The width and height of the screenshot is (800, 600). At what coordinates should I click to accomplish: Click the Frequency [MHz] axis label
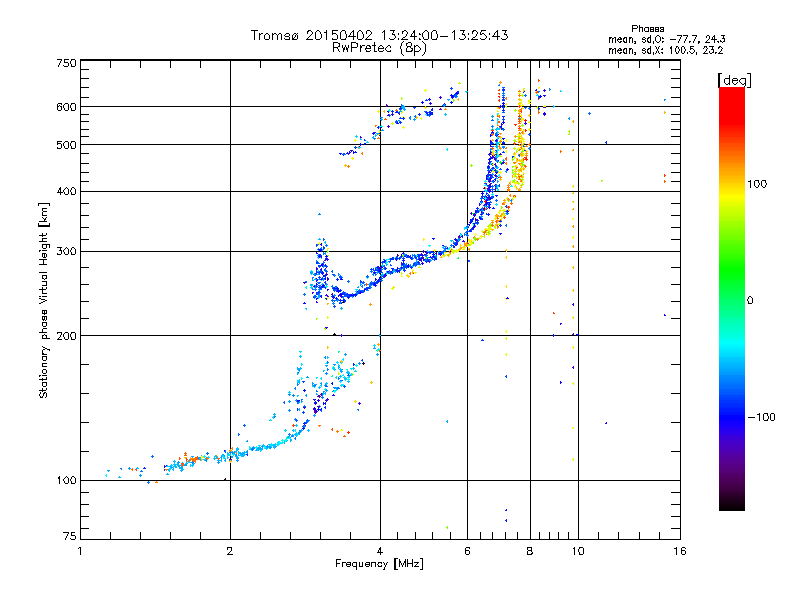point(379,566)
